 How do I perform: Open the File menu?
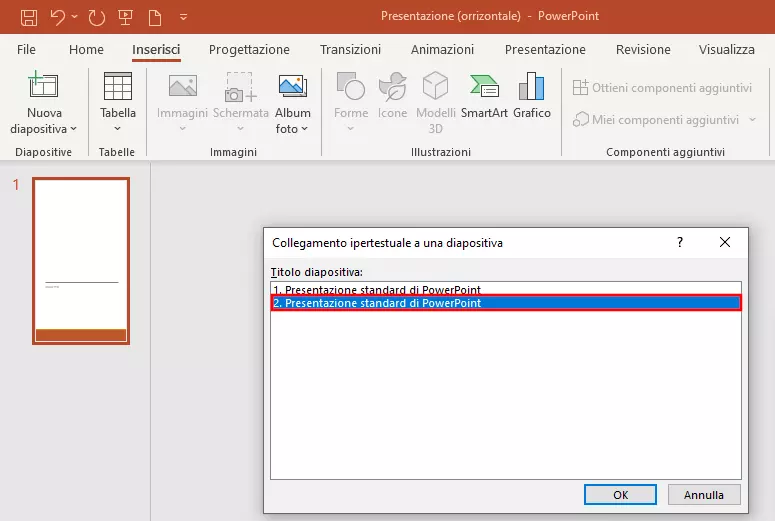[26, 49]
